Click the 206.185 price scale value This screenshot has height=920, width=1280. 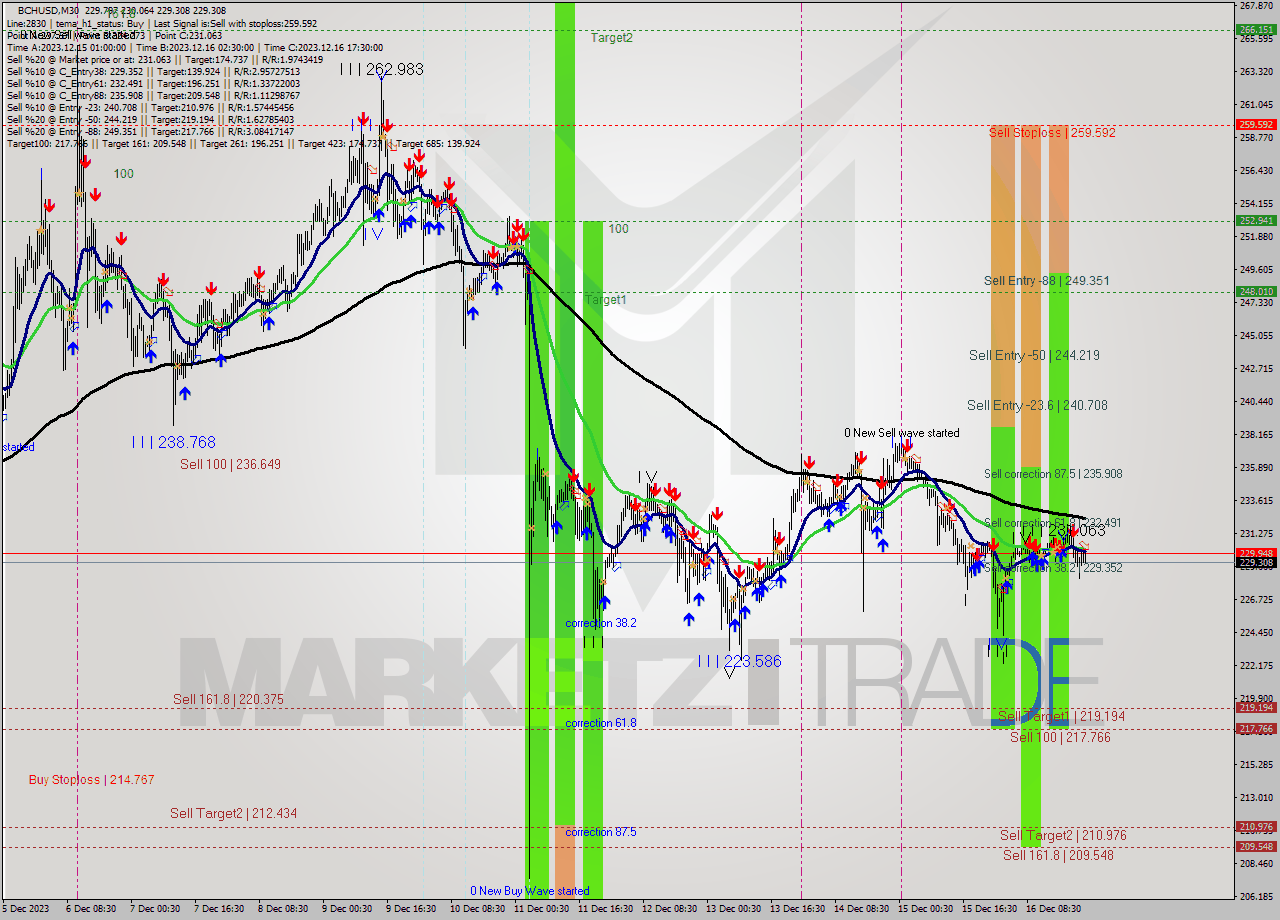tap(1256, 896)
